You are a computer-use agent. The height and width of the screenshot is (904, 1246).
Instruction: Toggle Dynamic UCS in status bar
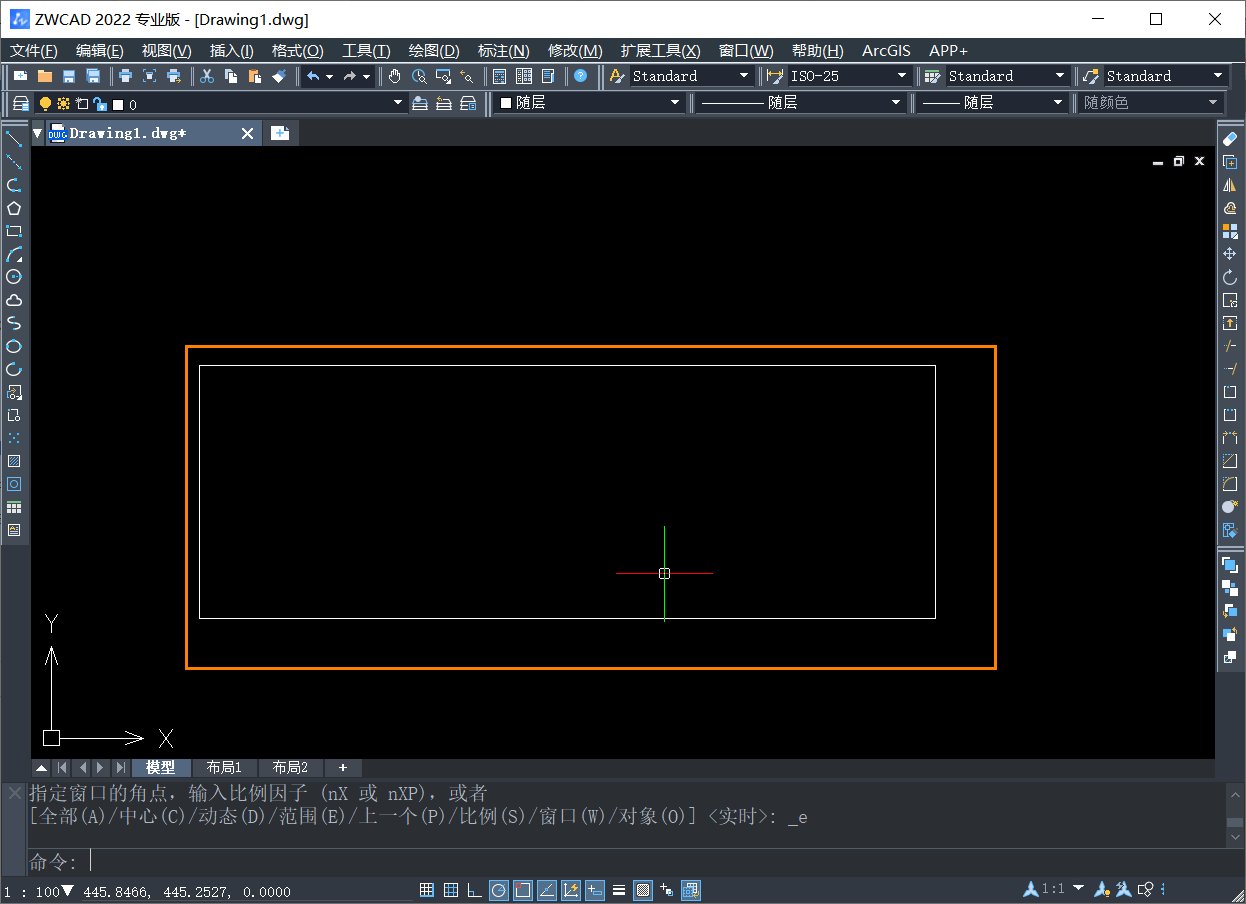571,890
